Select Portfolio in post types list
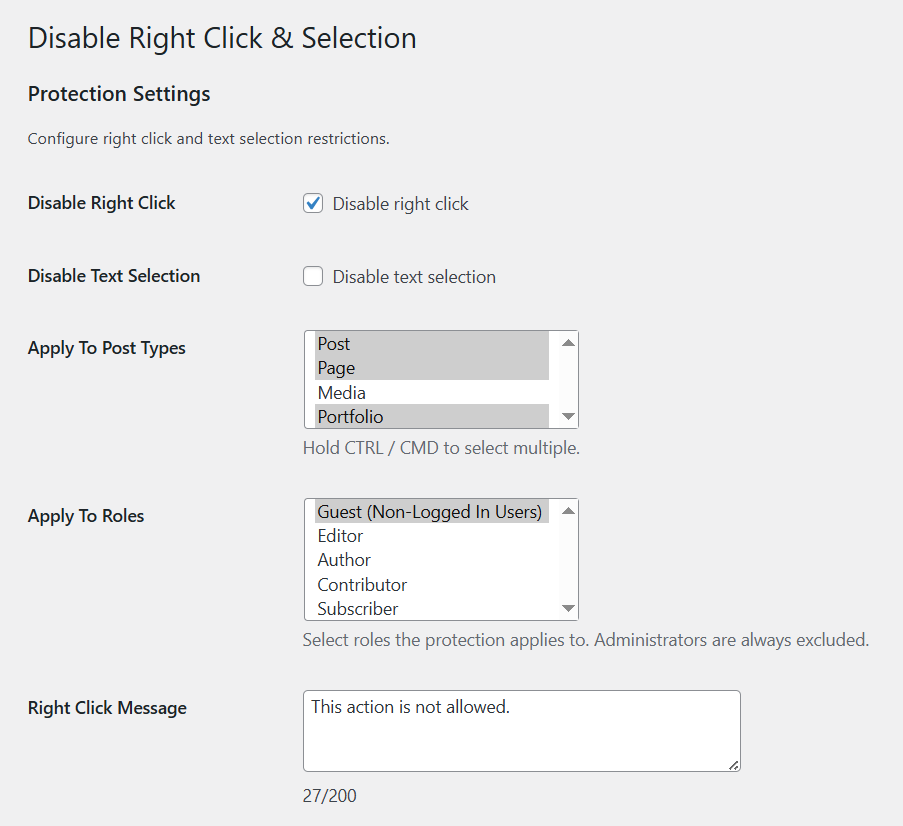Image resolution: width=903 pixels, height=826 pixels. [x=350, y=417]
